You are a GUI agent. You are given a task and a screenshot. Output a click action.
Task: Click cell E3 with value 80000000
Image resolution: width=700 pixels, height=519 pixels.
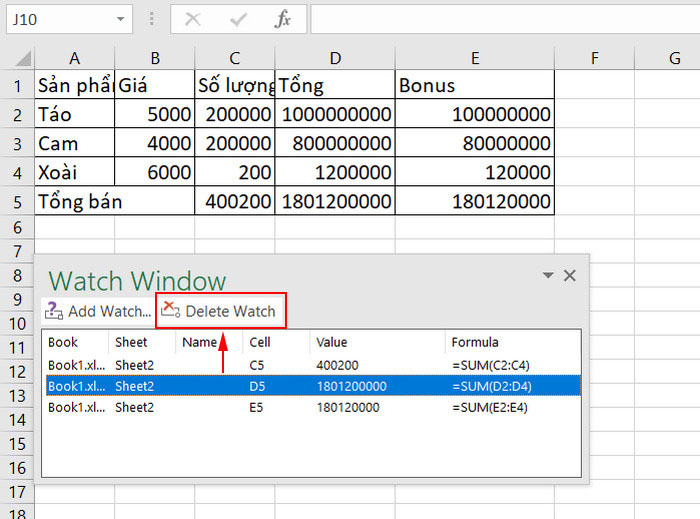[475, 143]
